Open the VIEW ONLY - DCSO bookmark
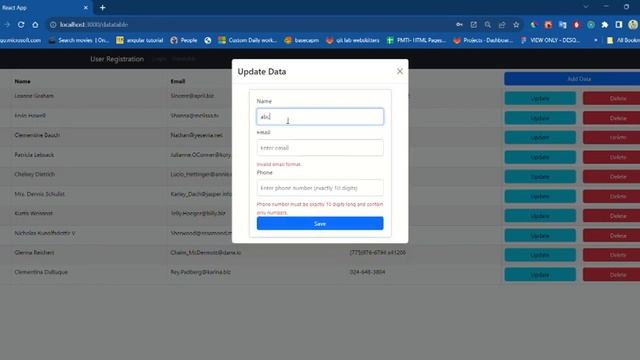The width and height of the screenshot is (640, 360). pos(550,40)
